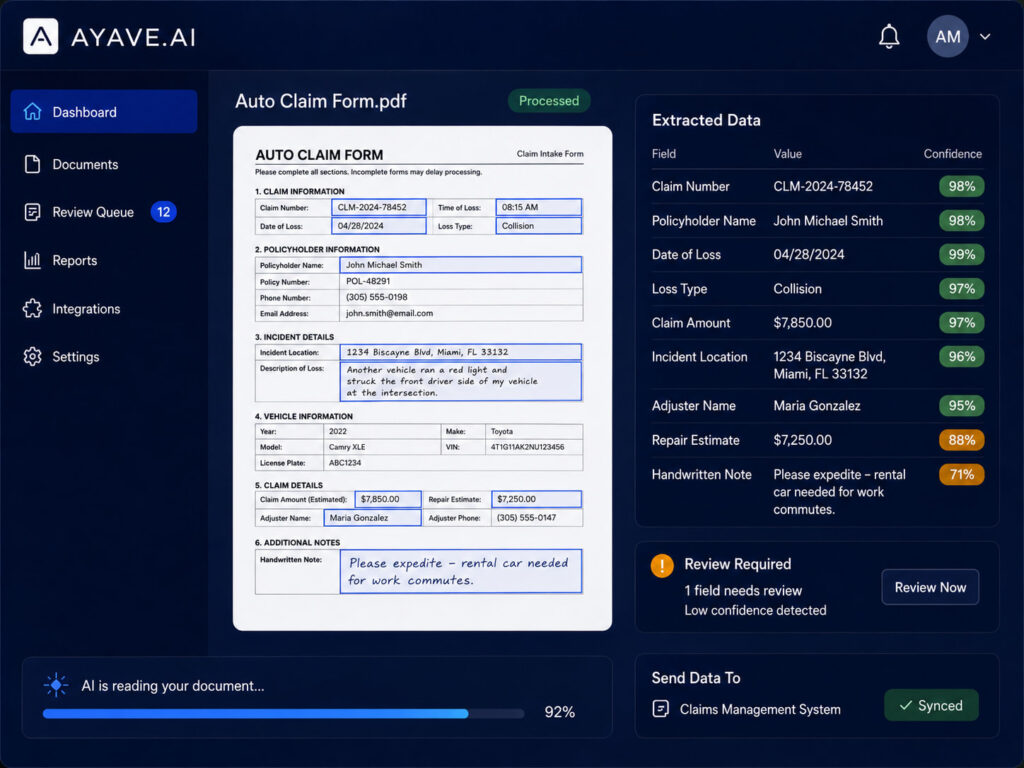Click the 96% confidence badge for Incident Location
Viewport: 1024px width, 768px height.
tap(961, 357)
